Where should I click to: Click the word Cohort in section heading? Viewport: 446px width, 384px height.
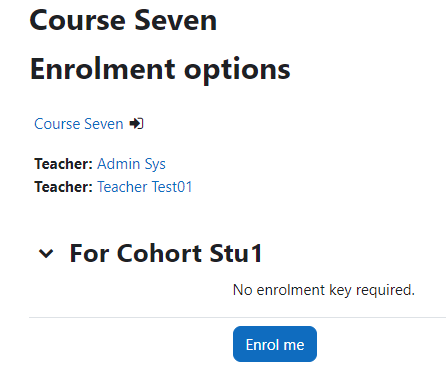(x=159, y=253)
